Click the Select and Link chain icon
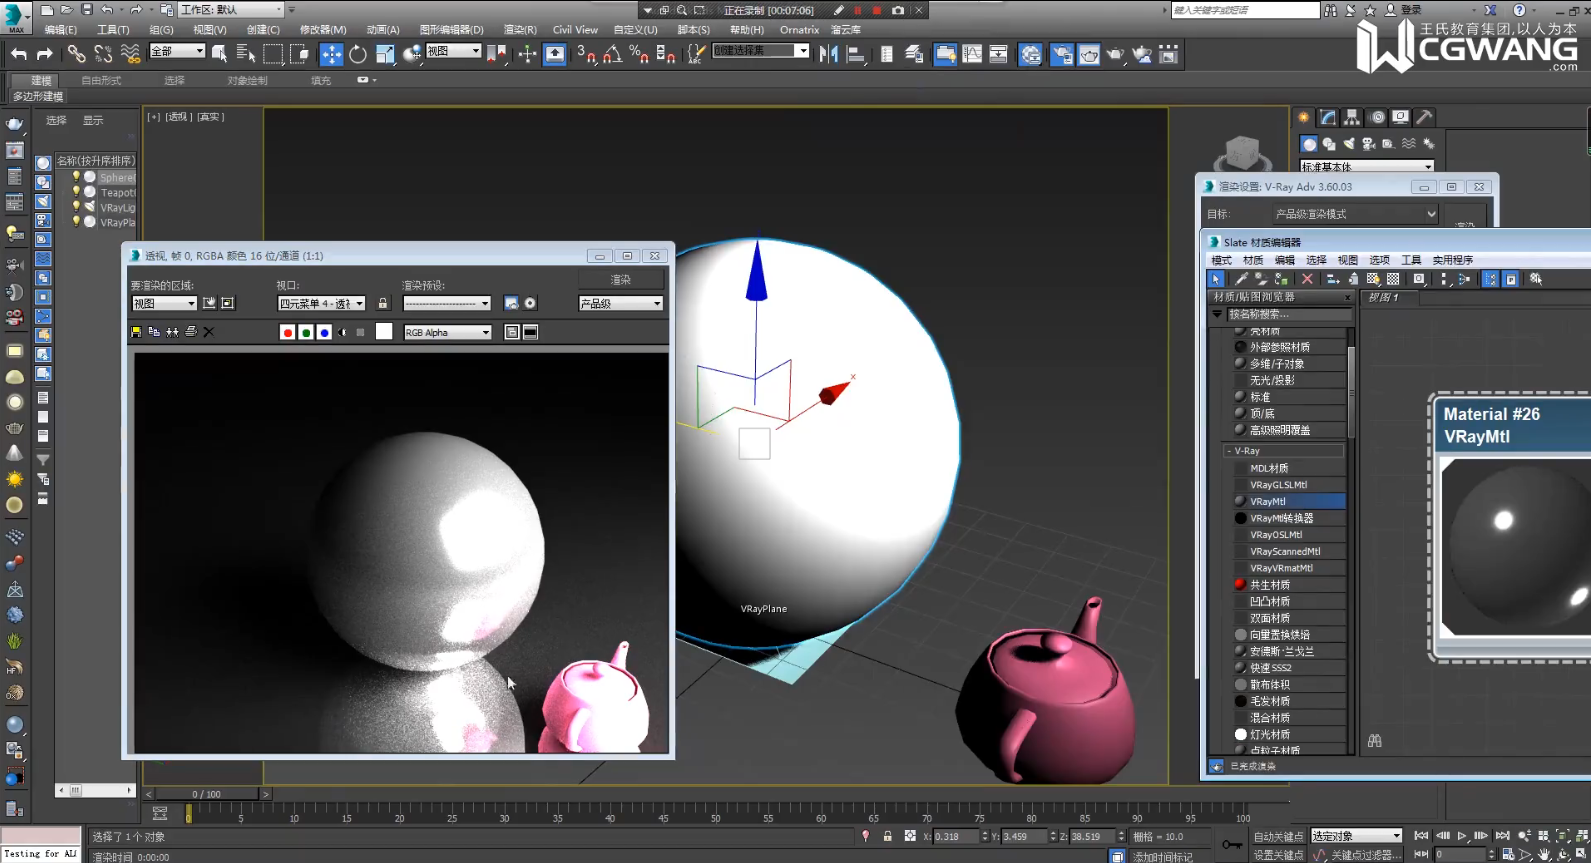 point(77,54)
